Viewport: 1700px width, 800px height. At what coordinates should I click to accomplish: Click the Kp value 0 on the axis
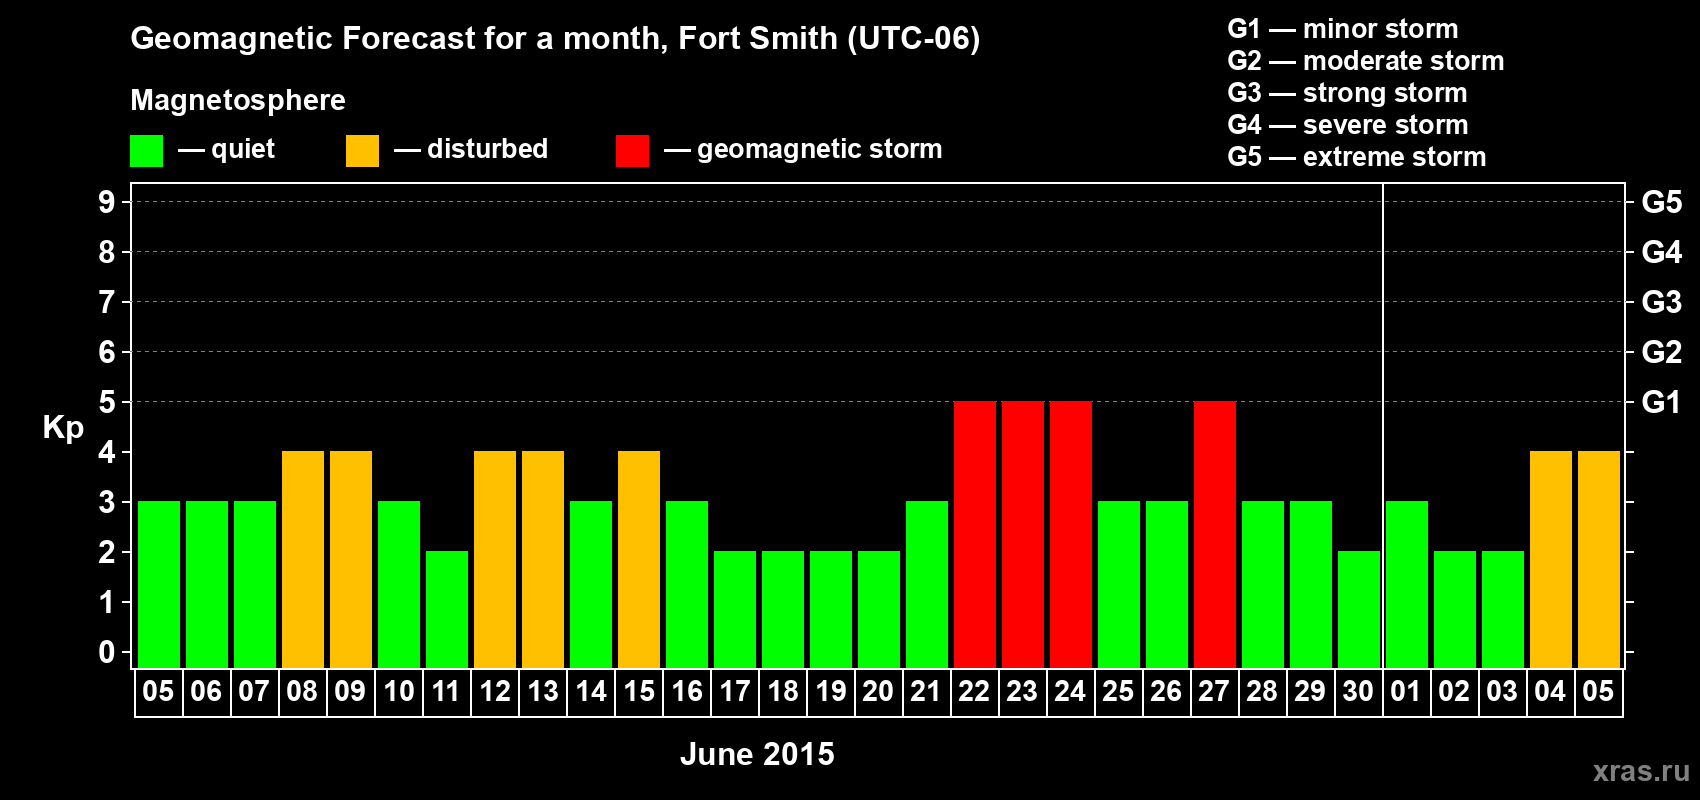point(107,652)
